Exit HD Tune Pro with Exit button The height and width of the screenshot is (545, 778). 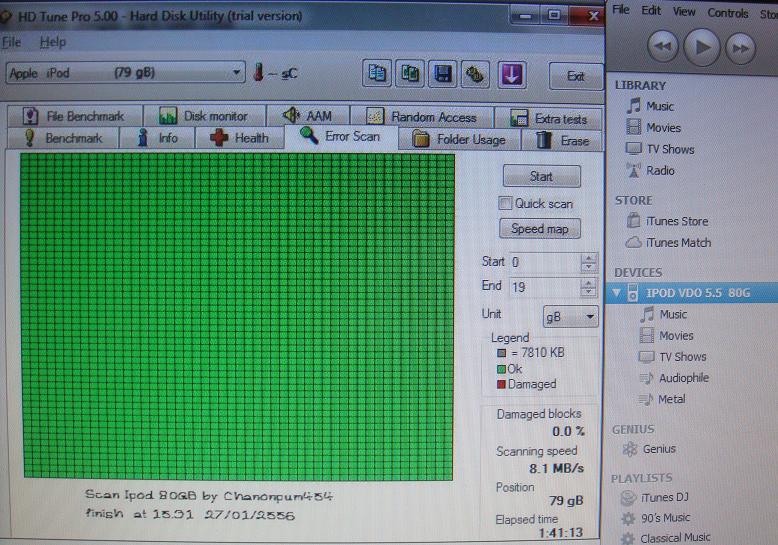click(x=576, y=76)
